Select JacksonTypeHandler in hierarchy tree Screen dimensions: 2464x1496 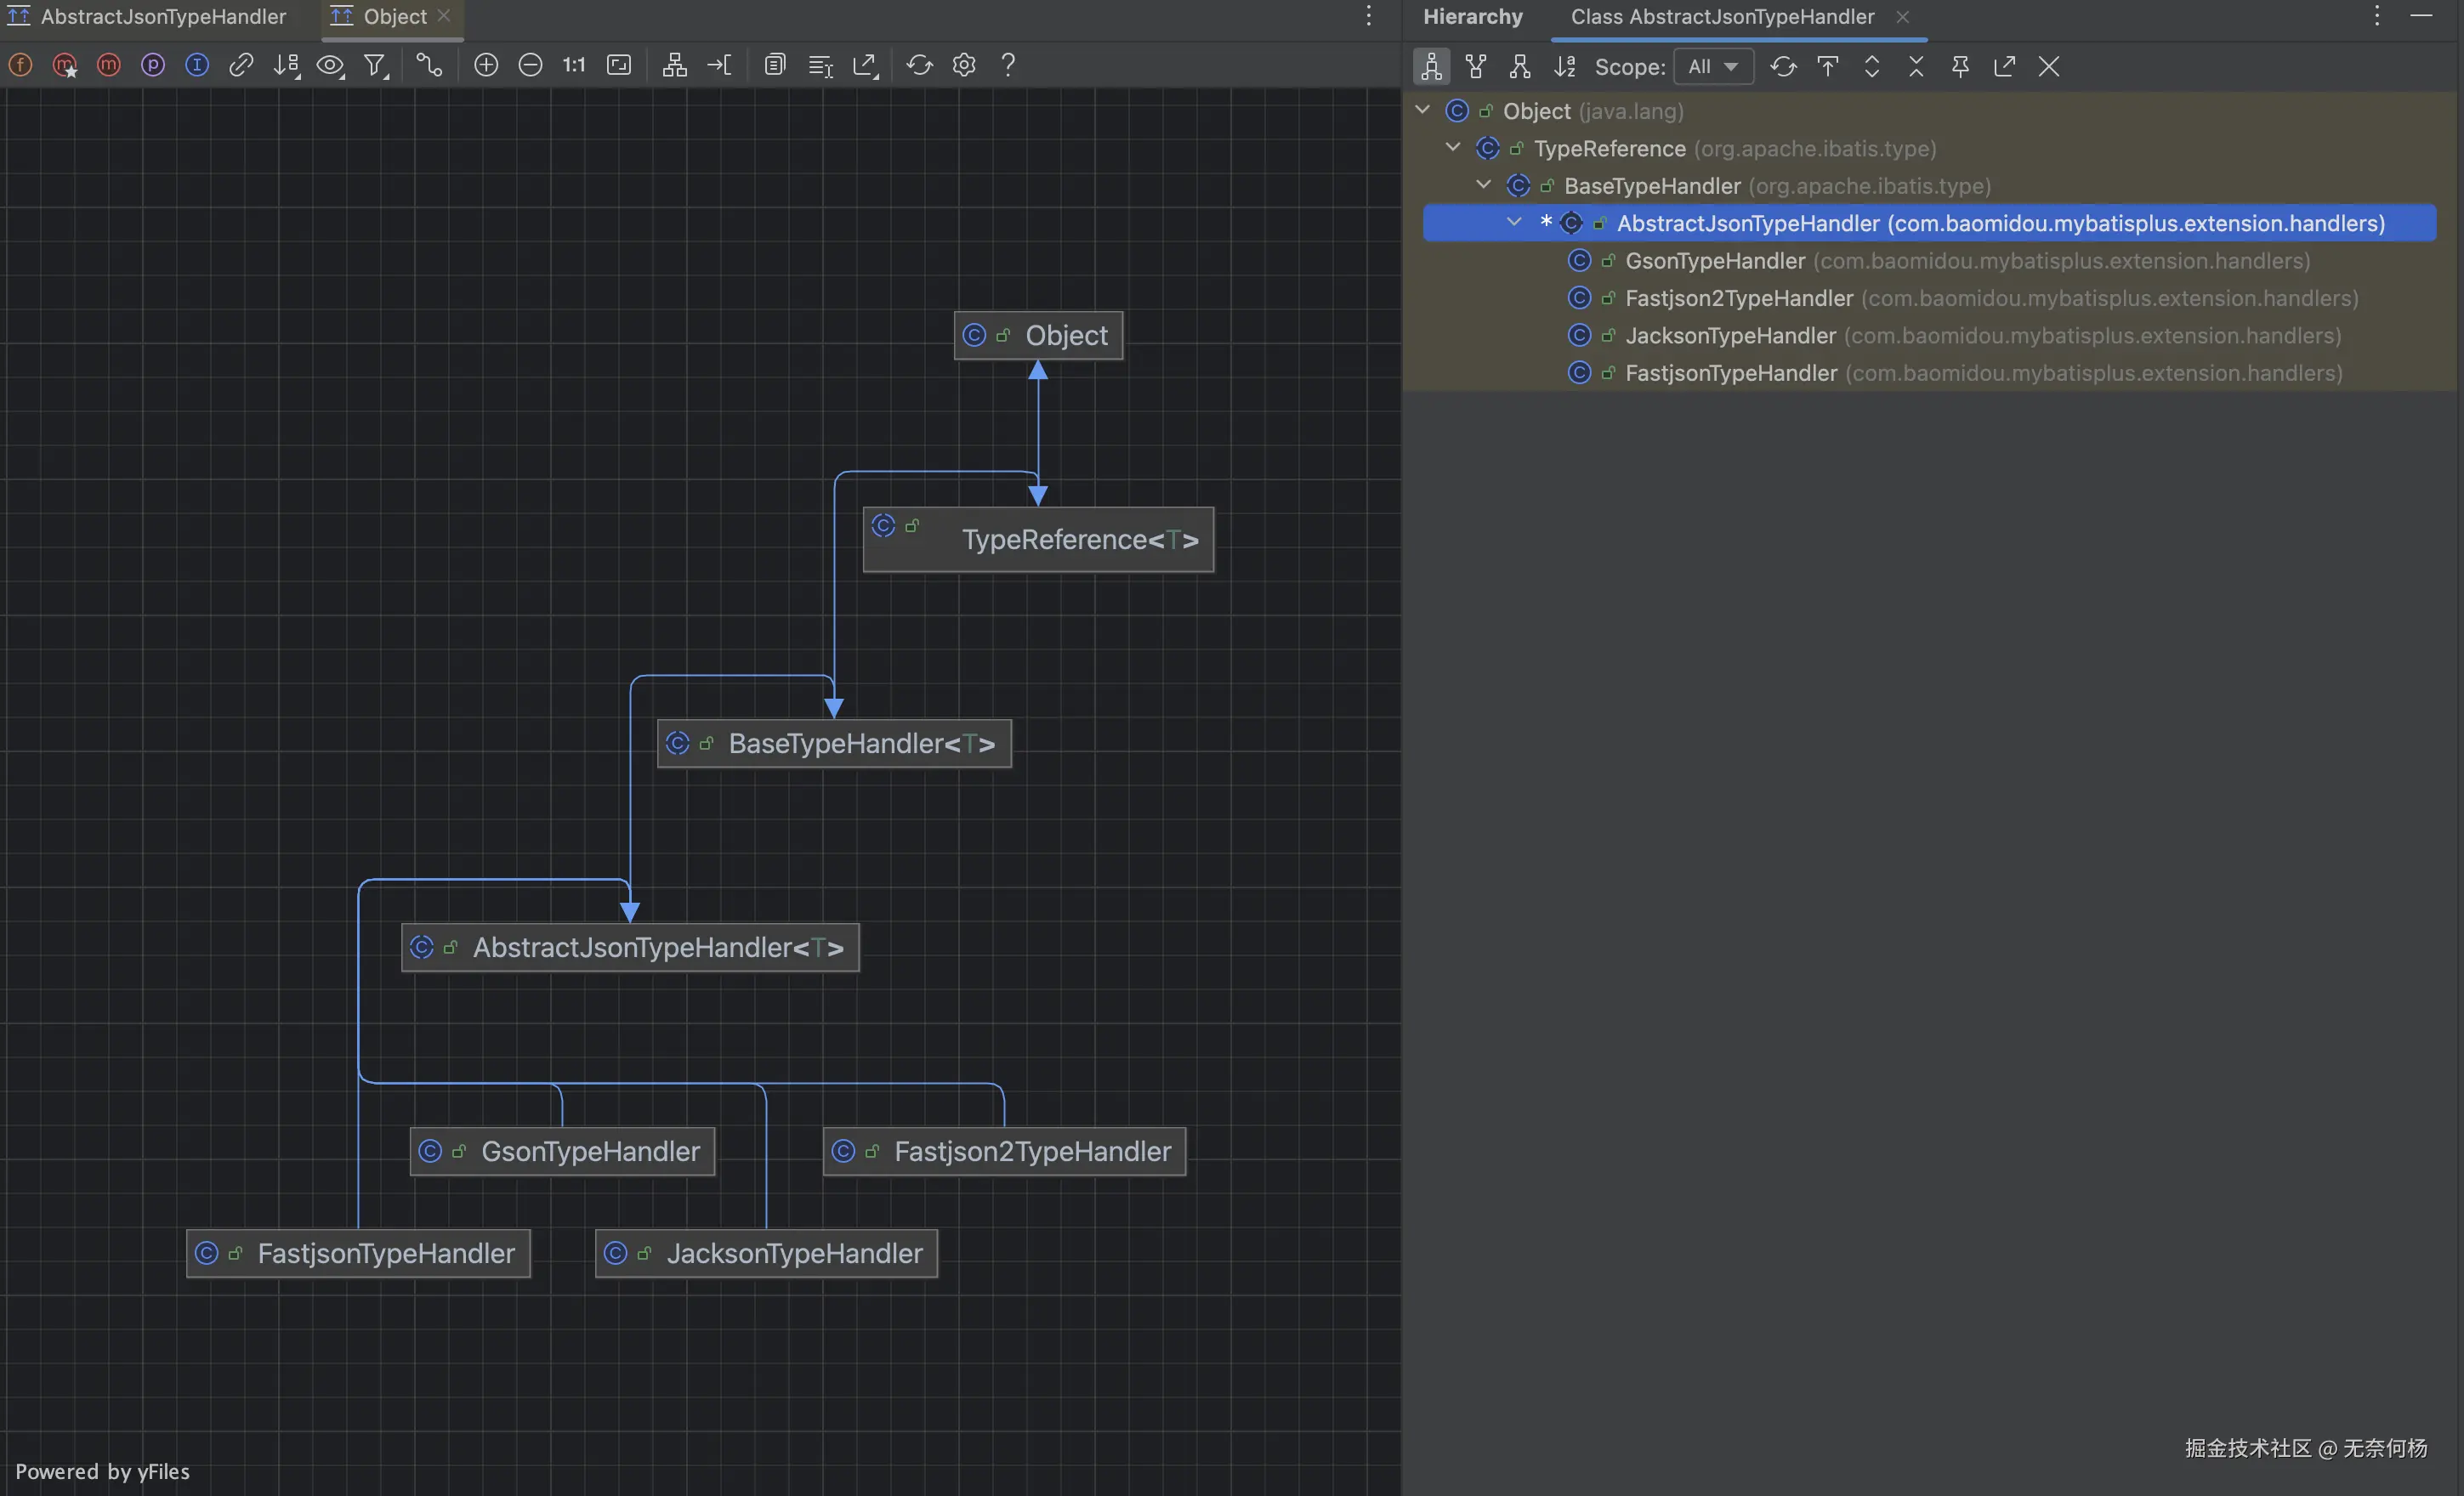[1730, 336]
